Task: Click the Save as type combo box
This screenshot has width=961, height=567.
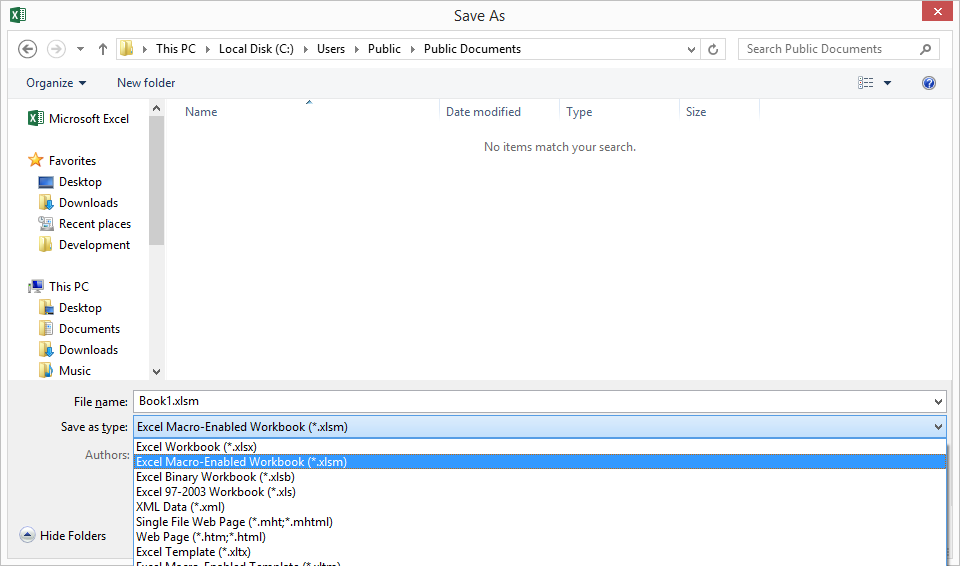Action: pyautogui.click(x=539, y=427)
